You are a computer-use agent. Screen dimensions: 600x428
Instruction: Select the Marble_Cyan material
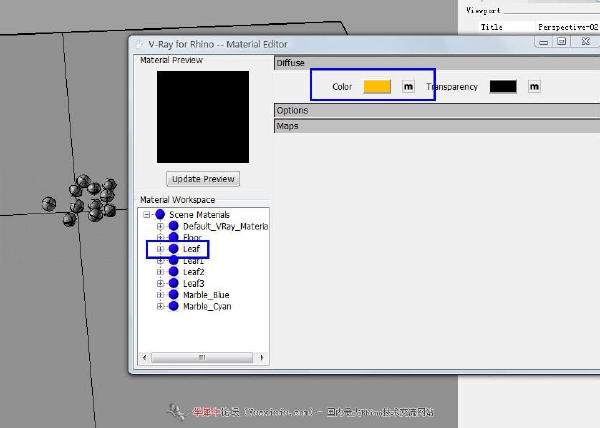pyautogui.click(x=207, y=307)
